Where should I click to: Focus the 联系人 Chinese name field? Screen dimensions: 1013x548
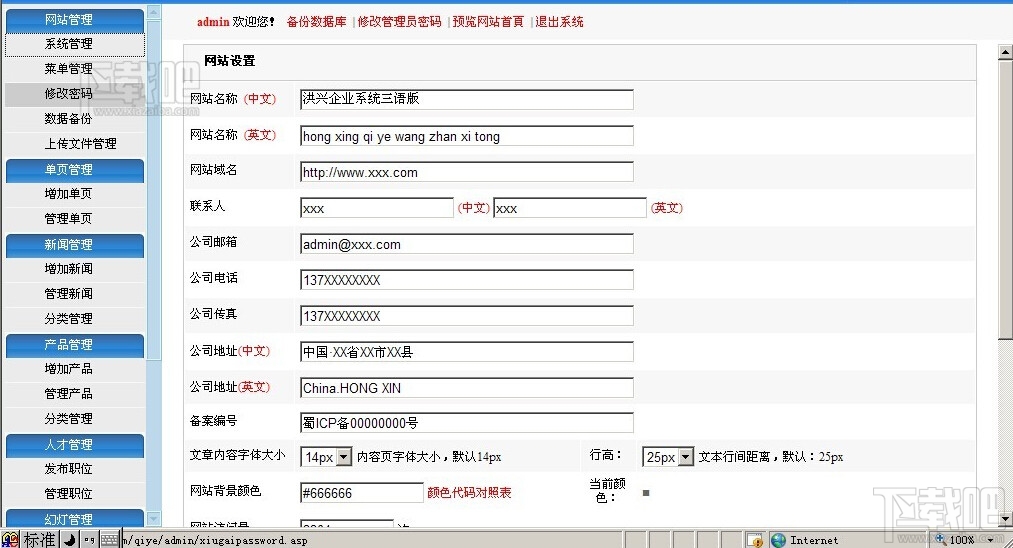click(x=377, y=208)
